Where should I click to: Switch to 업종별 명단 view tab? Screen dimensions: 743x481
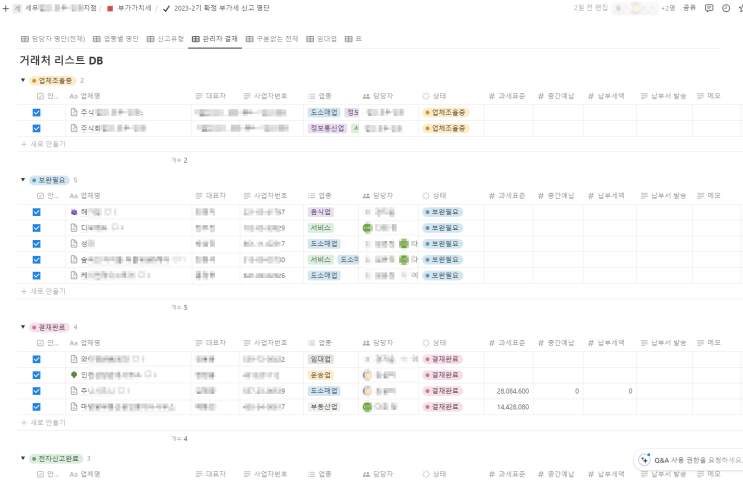(x=116, y=39)
